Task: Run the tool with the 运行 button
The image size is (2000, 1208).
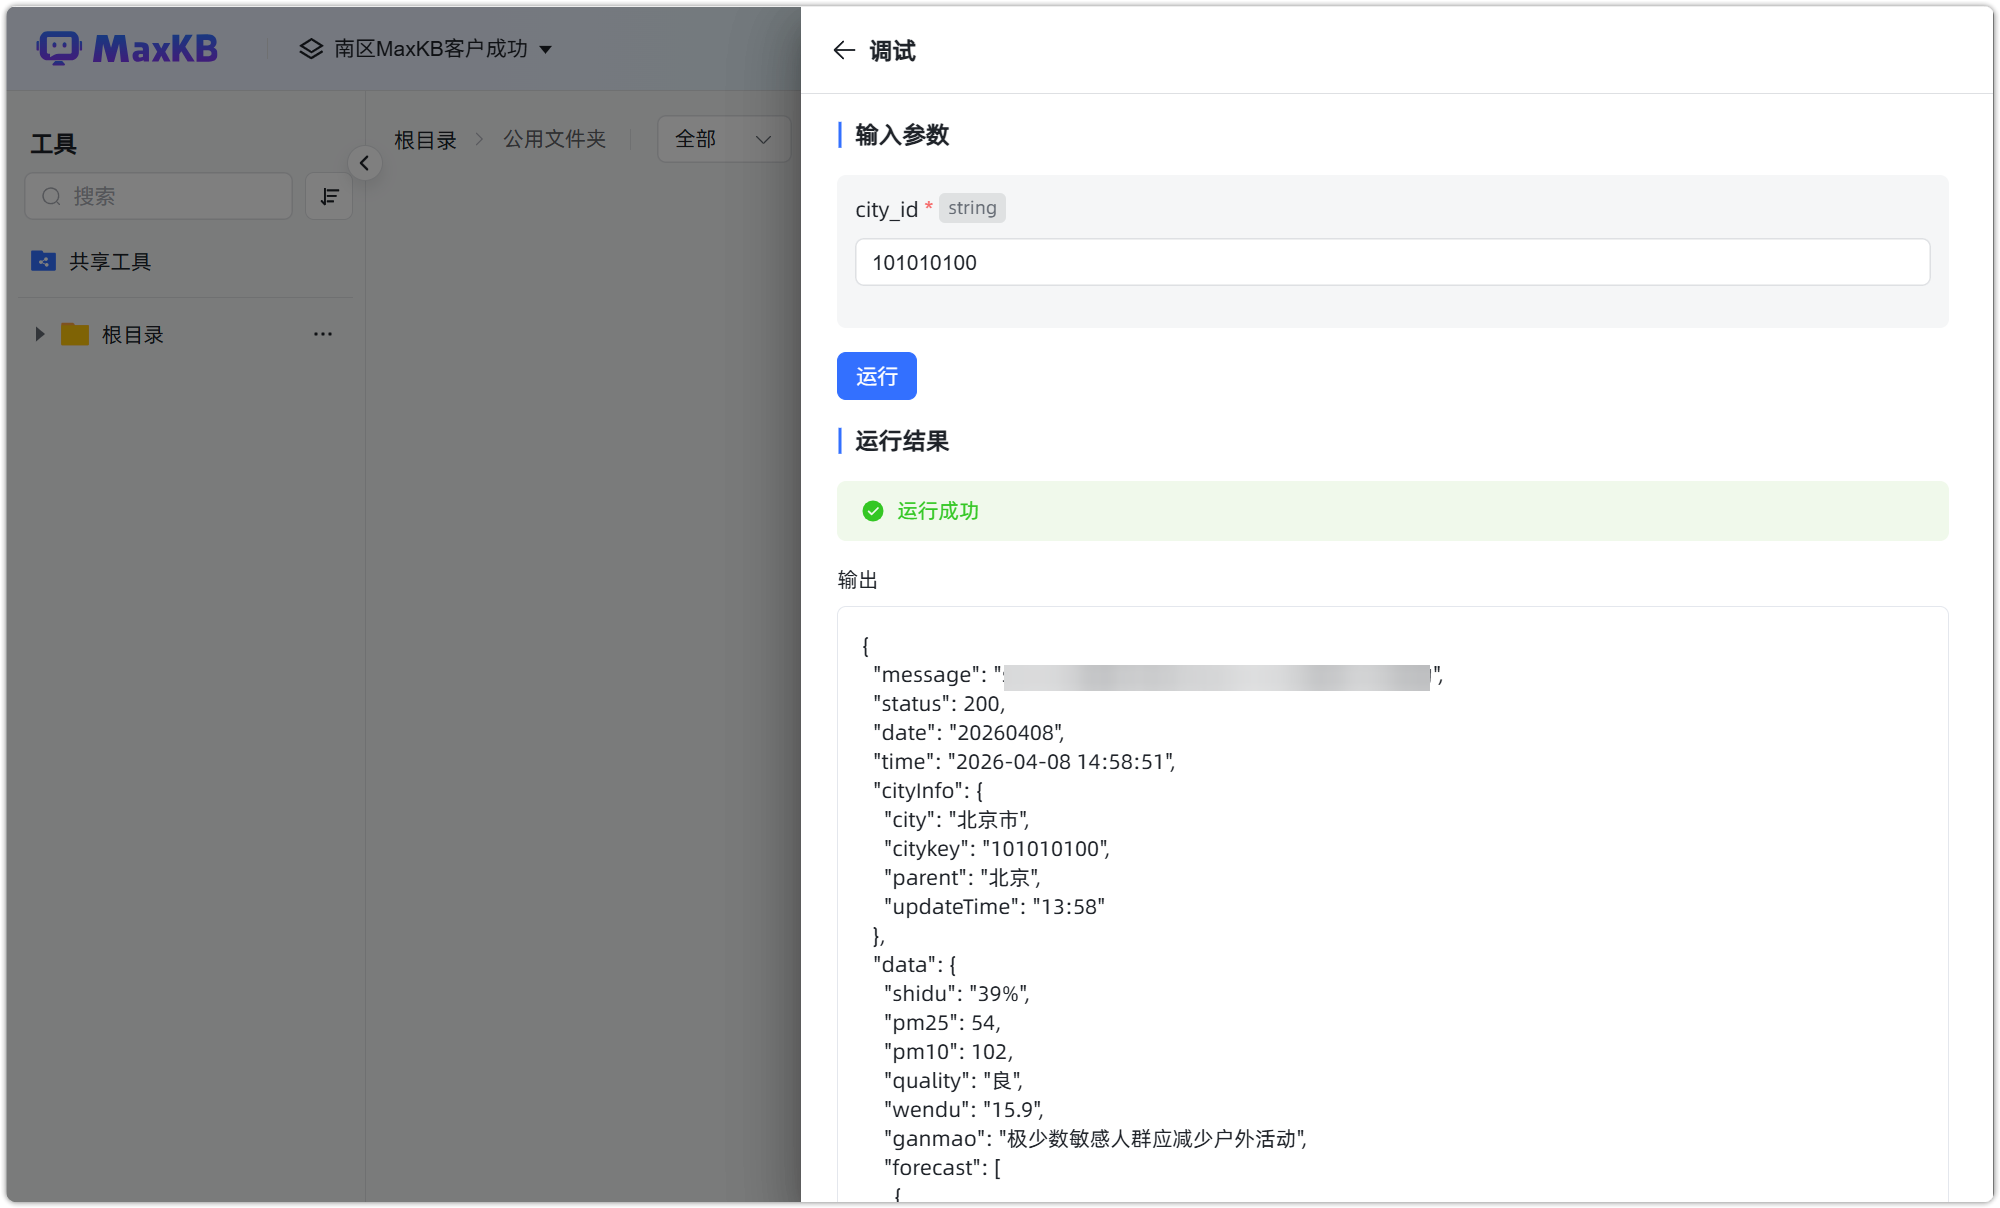Action: 876,376
